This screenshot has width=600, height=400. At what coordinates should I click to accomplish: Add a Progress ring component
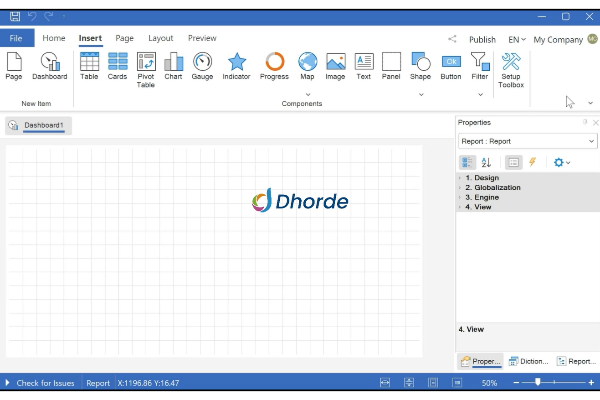click(x=274, y=66)
